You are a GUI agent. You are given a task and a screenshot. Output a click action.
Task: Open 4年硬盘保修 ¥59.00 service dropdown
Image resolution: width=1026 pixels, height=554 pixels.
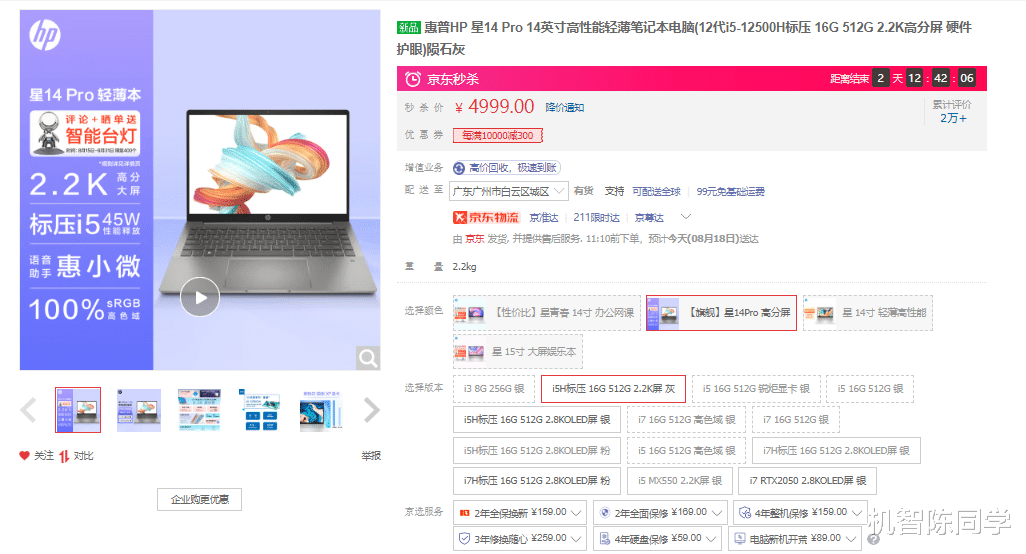658,539
